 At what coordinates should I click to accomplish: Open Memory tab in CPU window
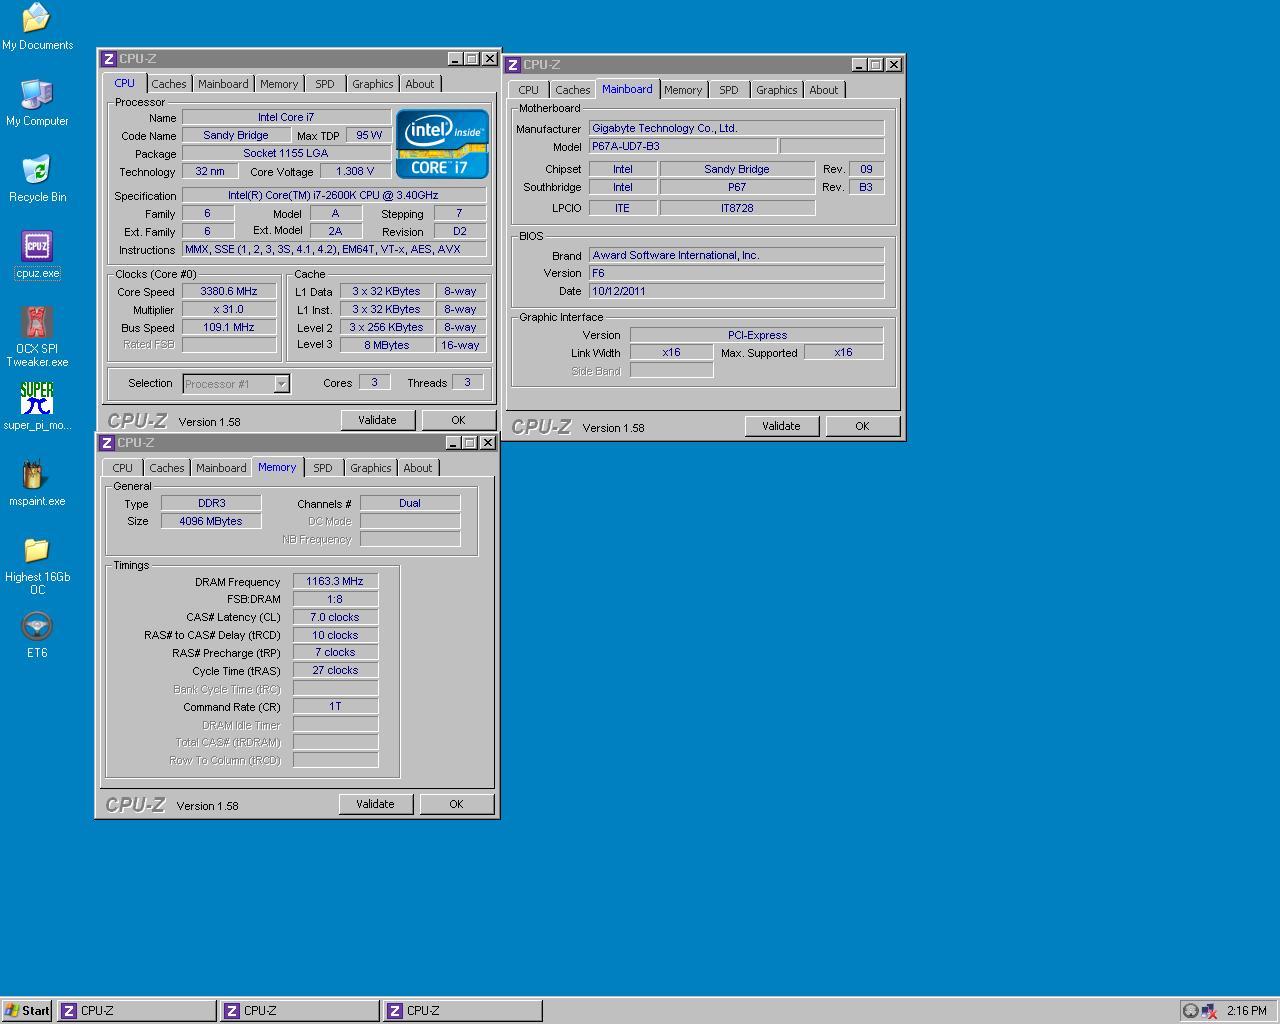click(279, 84)
